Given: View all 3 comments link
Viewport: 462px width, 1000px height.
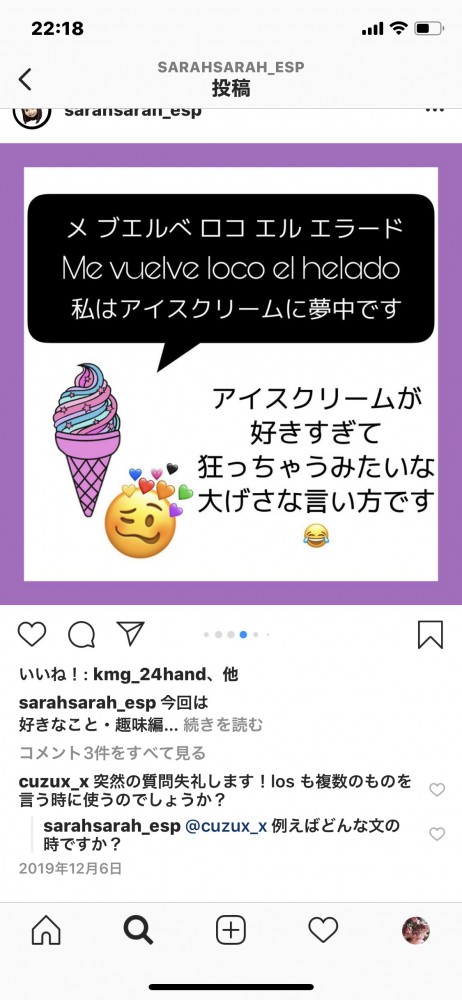Looking at the screenshot, I should tap(112, 753).
